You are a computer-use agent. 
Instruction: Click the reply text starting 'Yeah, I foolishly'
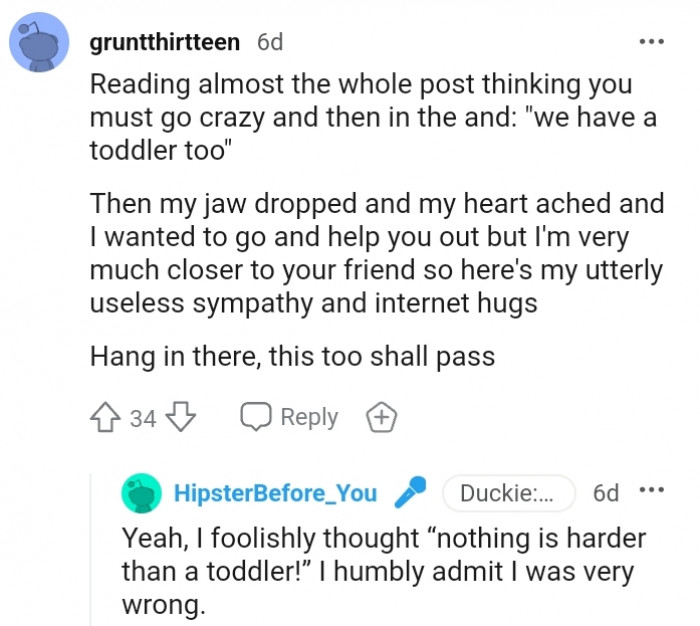coord(384,571)
